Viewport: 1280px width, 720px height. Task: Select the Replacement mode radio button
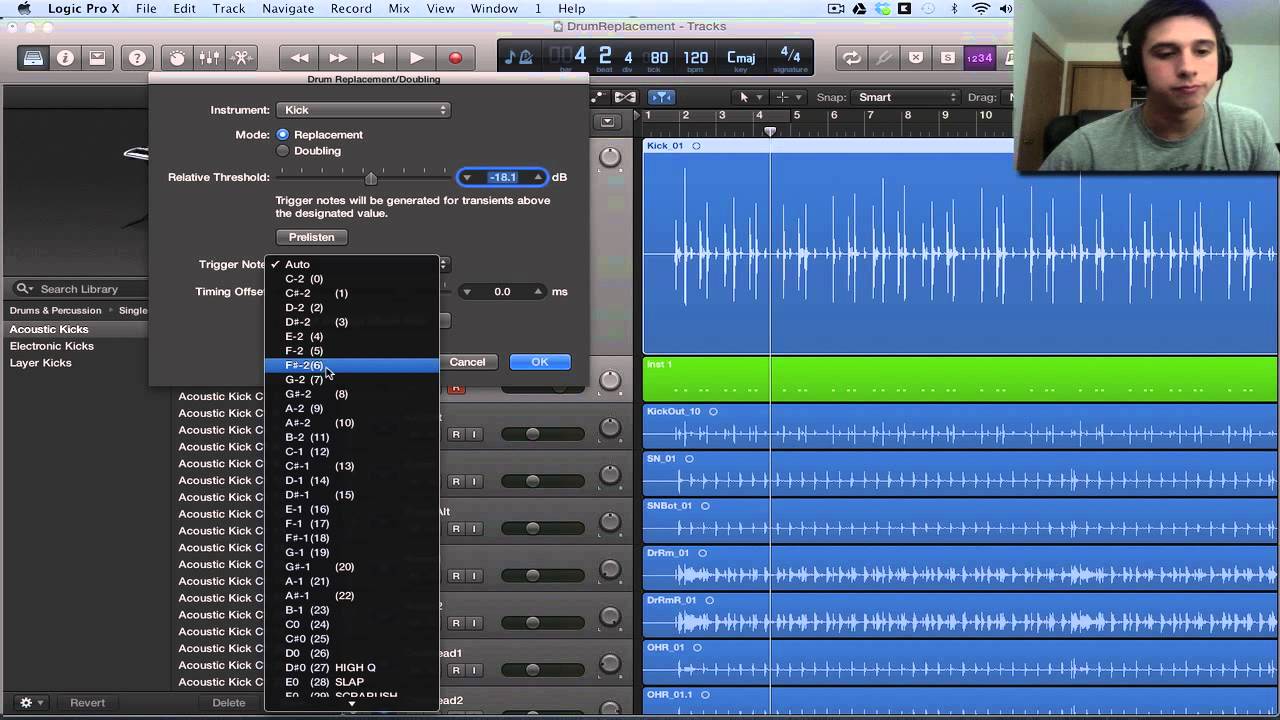(283, 134)
